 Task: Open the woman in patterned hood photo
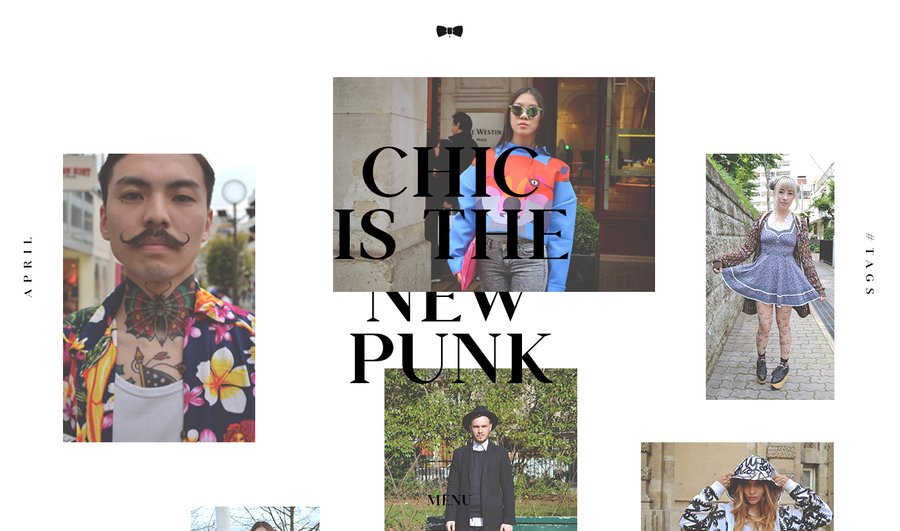[x=737, y=486]
